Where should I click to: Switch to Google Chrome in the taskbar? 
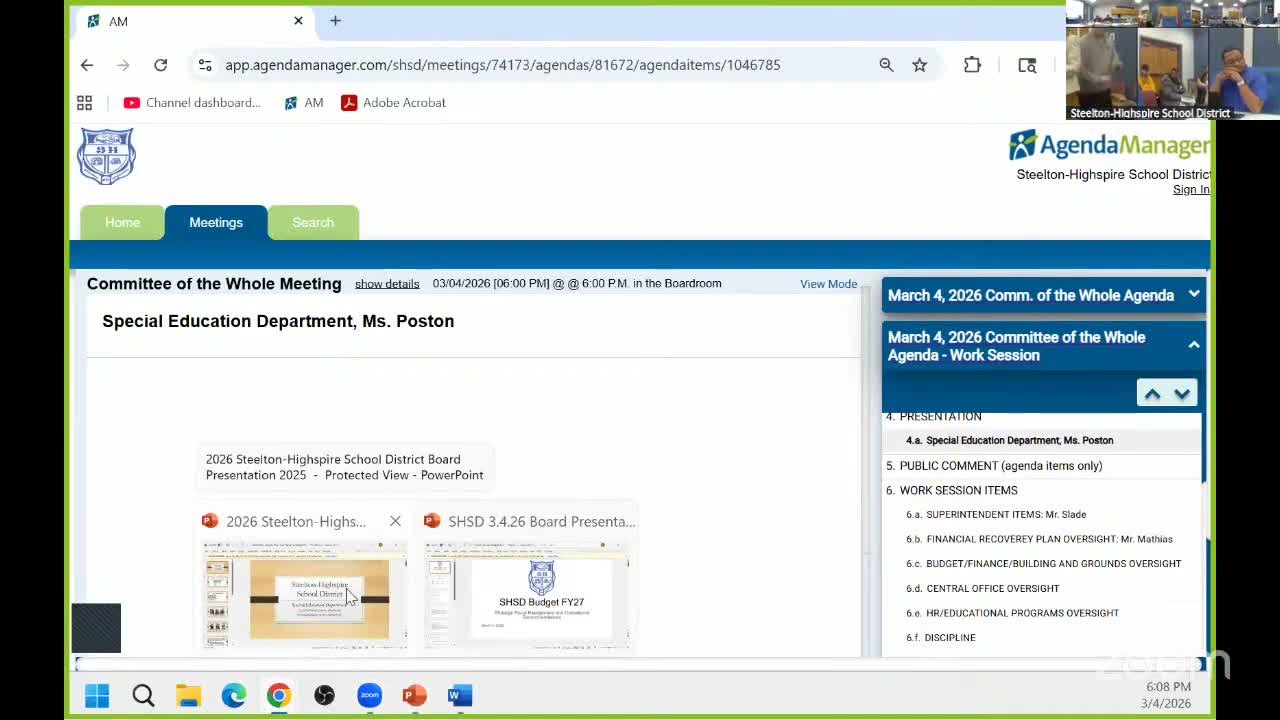[x=279, y=695]
